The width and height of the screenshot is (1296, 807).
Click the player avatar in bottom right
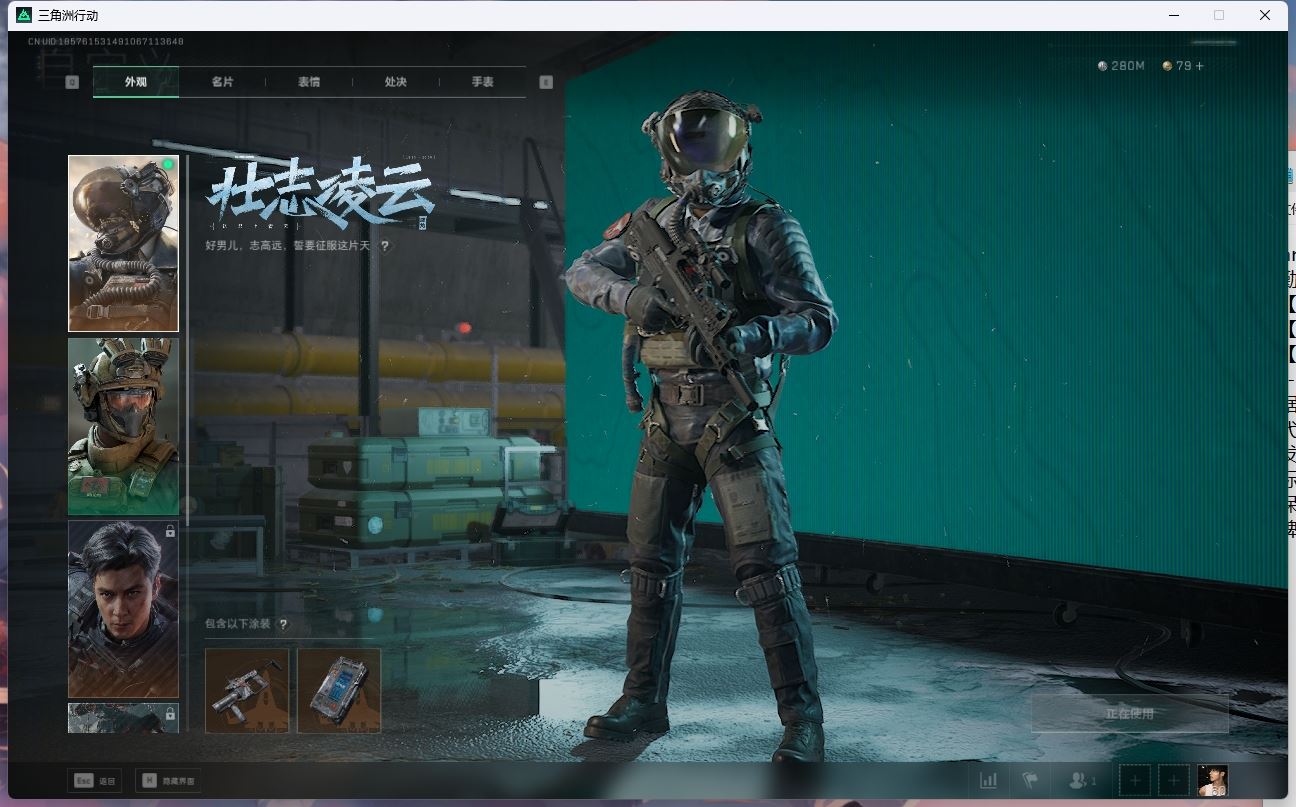click(1212, 780)
